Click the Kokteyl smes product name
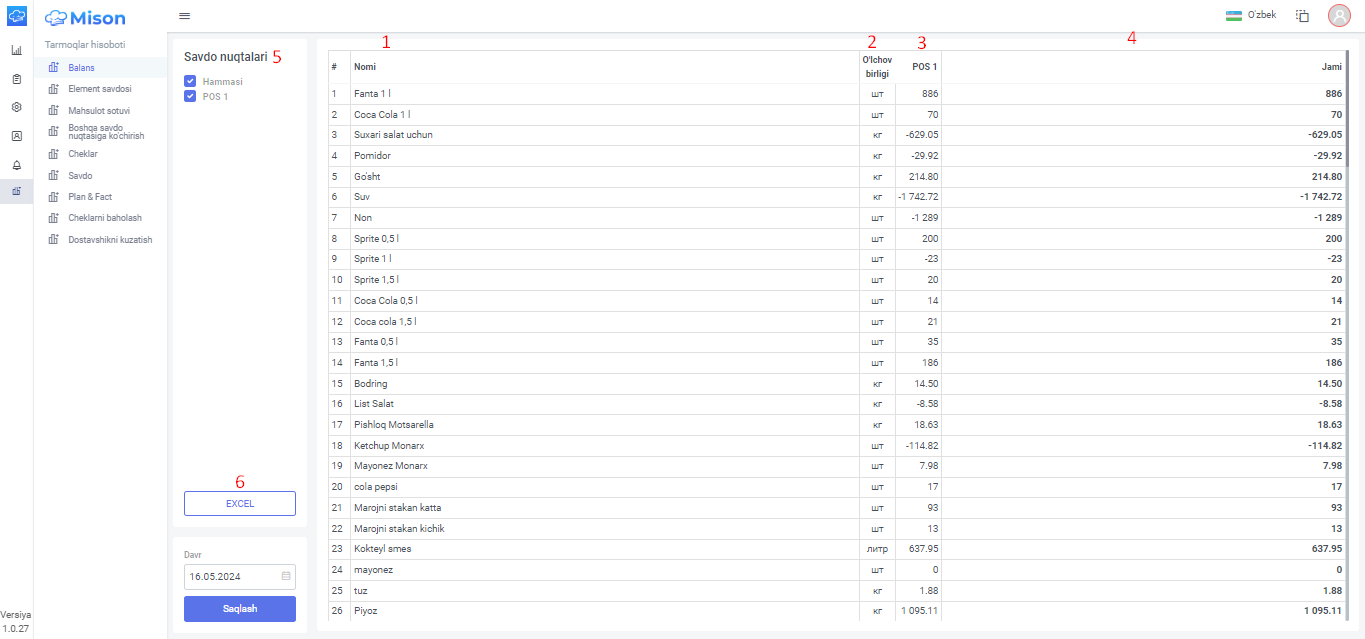The image size is (1365, 639). tap(382, 549)
